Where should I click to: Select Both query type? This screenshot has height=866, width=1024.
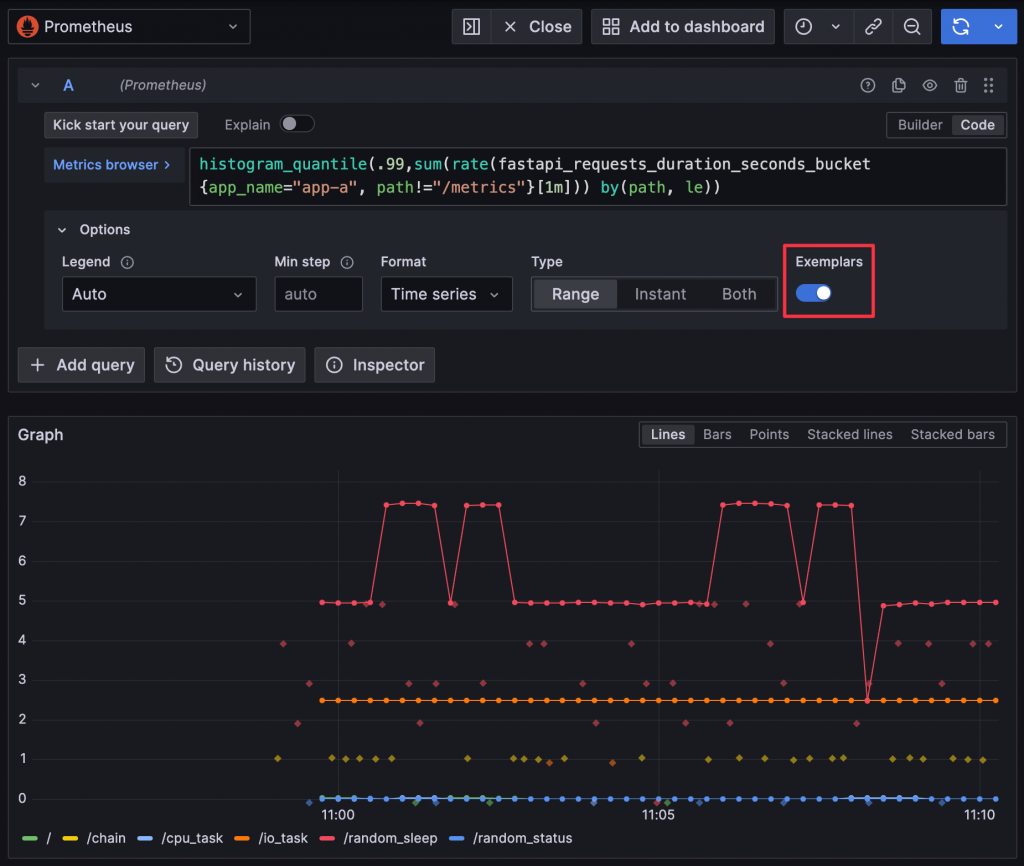pos(739,294)
